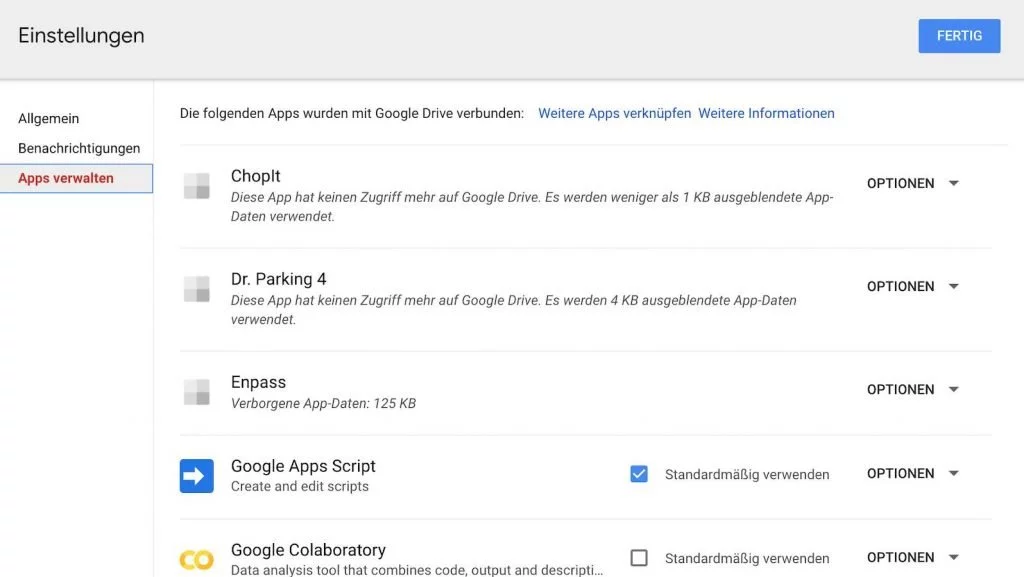Click 'Die folgenden Apps wurden mit Google Drive verbunden' text
This screenshot has width=1024, height=577.
pyautogui.click(x=351, y=114)
